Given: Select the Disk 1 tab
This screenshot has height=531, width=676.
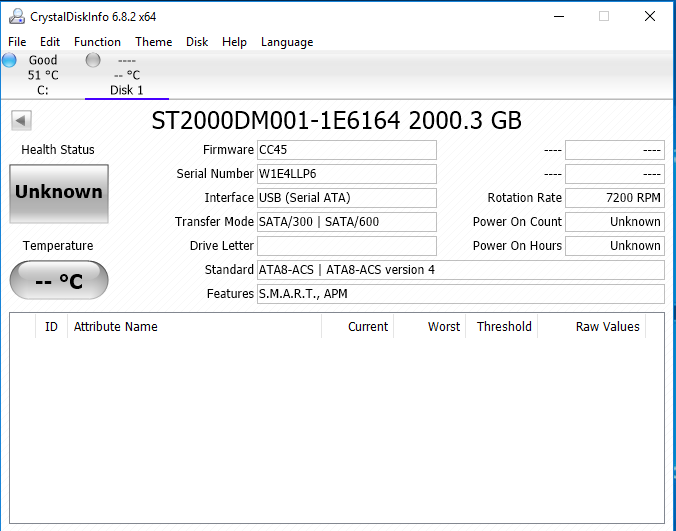Looking at the screenshot, I should [x=127, y=75].
